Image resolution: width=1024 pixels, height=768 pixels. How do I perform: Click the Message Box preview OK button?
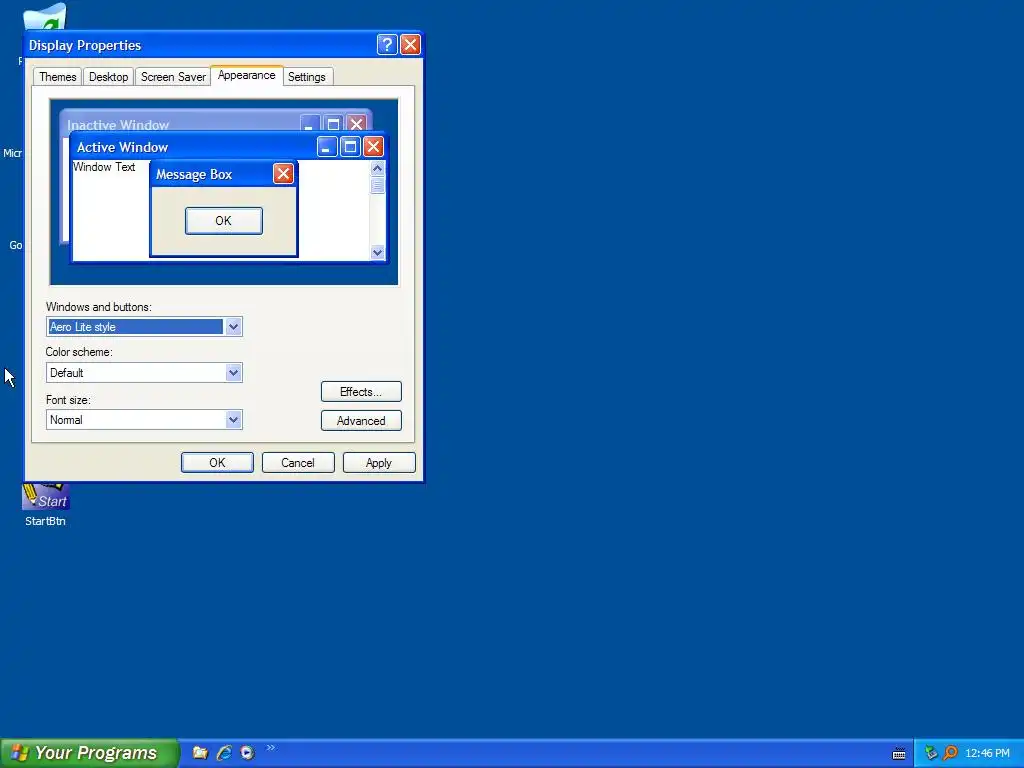coord(223,221)
